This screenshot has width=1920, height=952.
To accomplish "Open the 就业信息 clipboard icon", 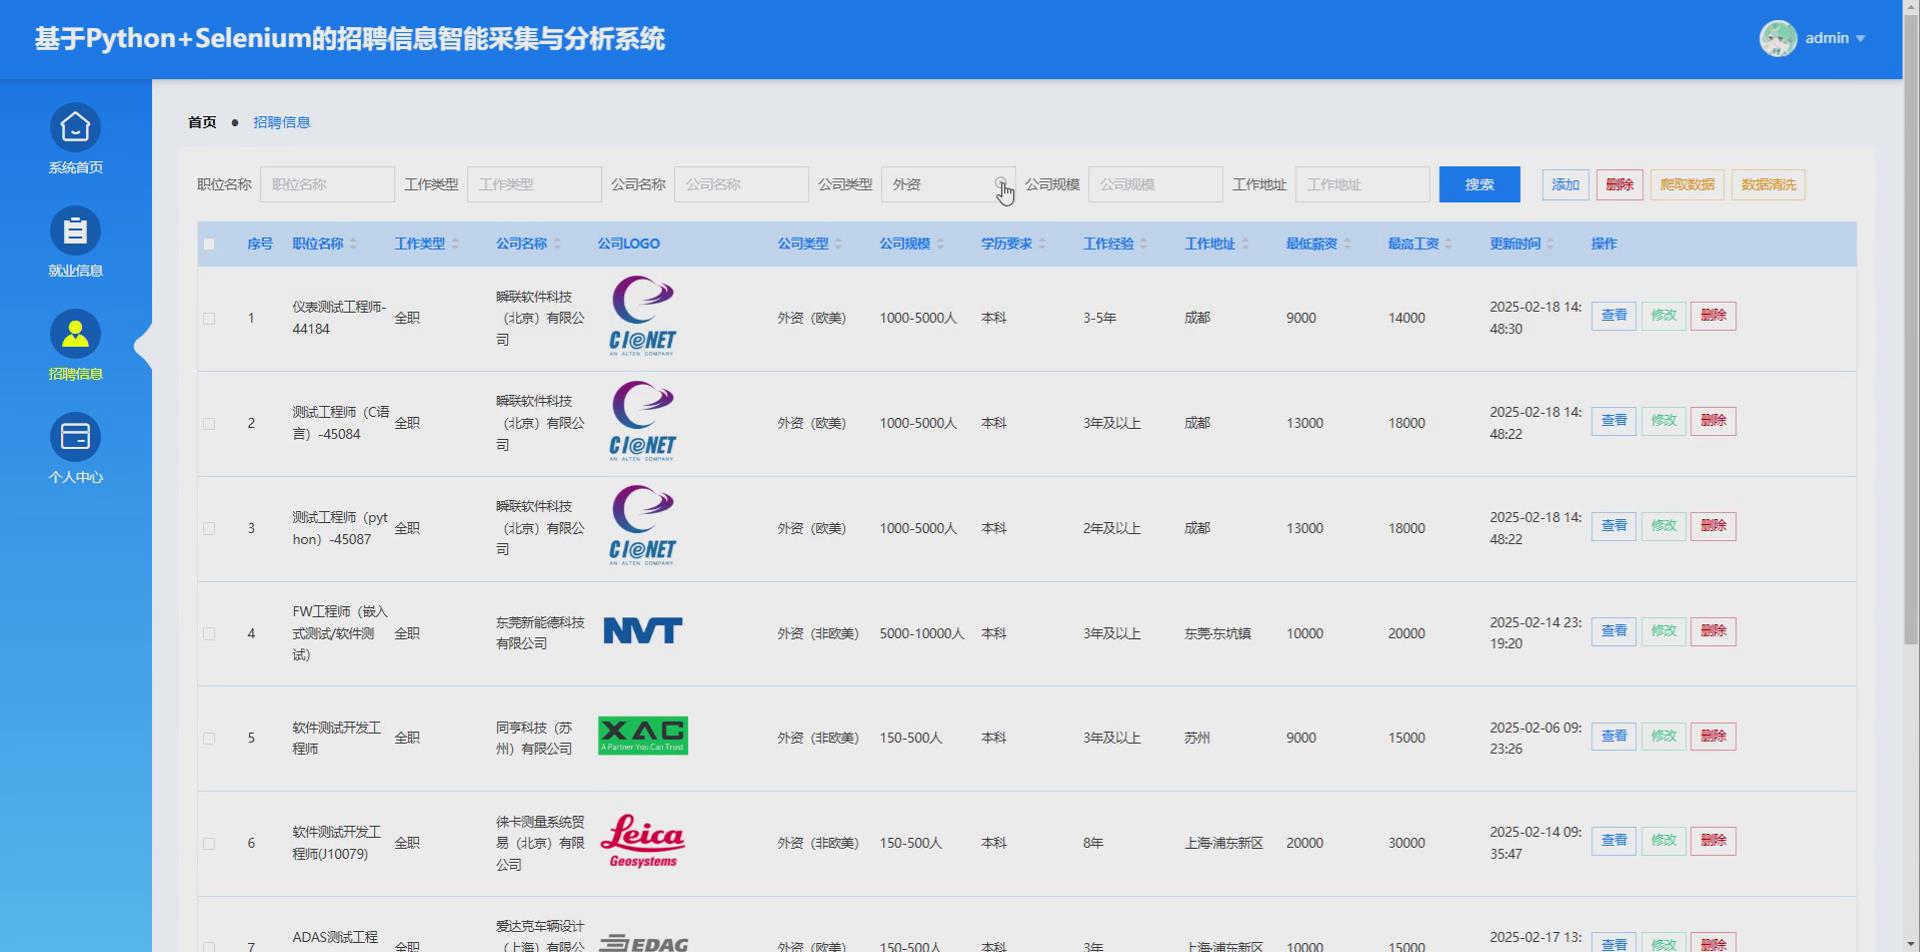I will pos(75,231).
